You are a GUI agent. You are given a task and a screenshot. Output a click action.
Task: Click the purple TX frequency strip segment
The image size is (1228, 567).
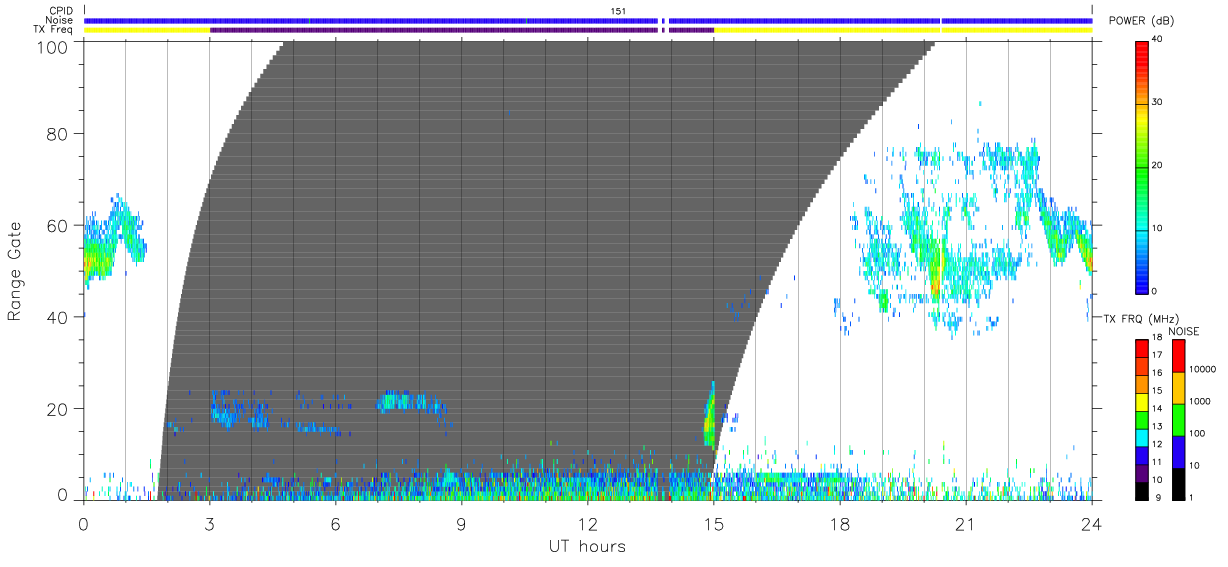(433, 30)
